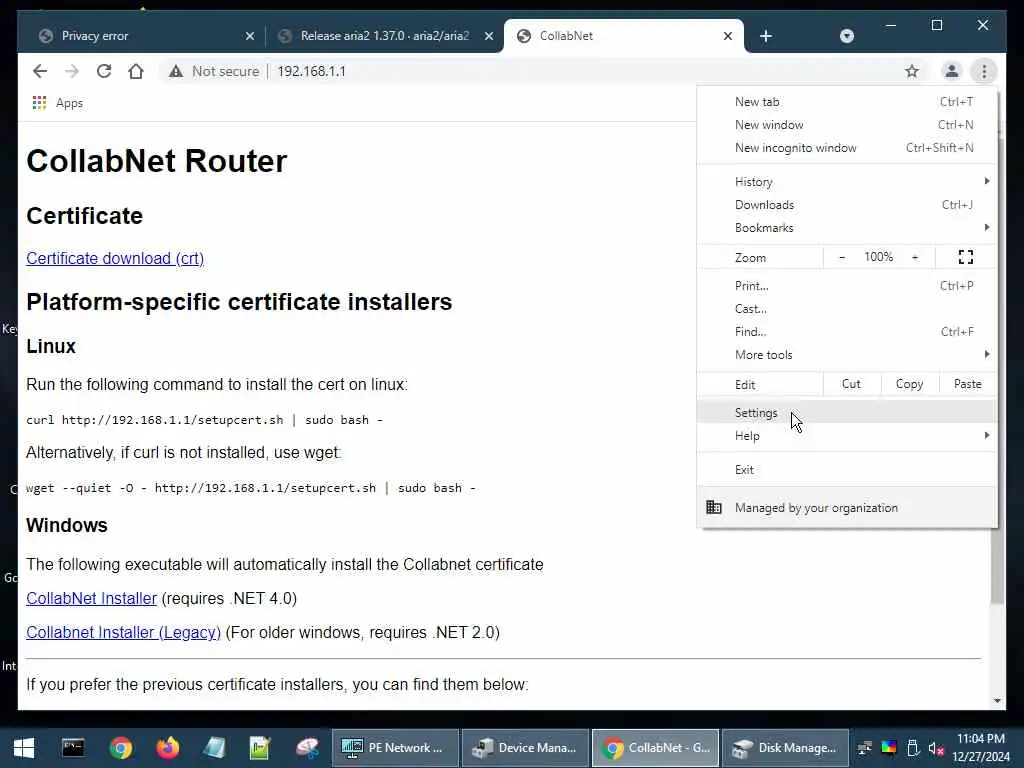Image resolution: width=1024 pixels, height=768 pixels.
Task: Click Managed by your organization entry
Action: point(847,507)
